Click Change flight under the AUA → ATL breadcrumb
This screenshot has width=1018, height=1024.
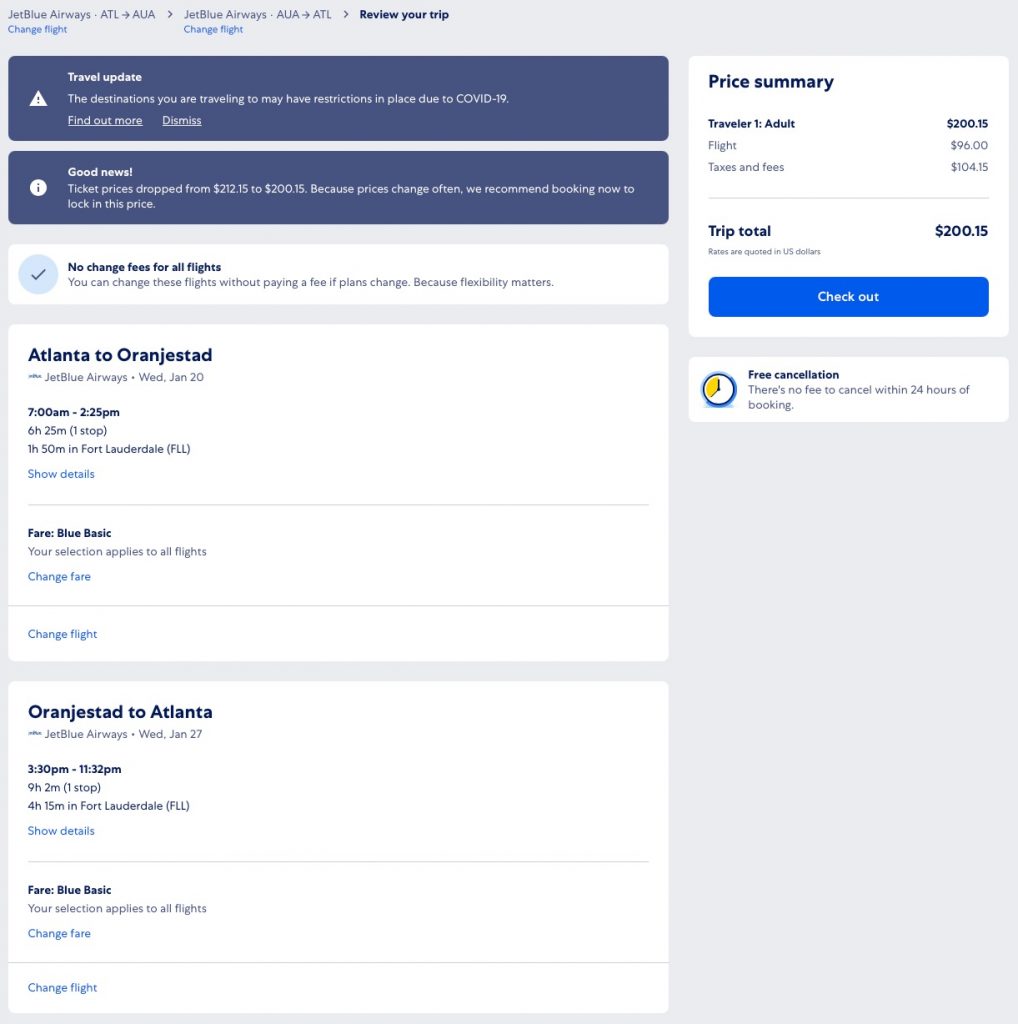point(213,30)
